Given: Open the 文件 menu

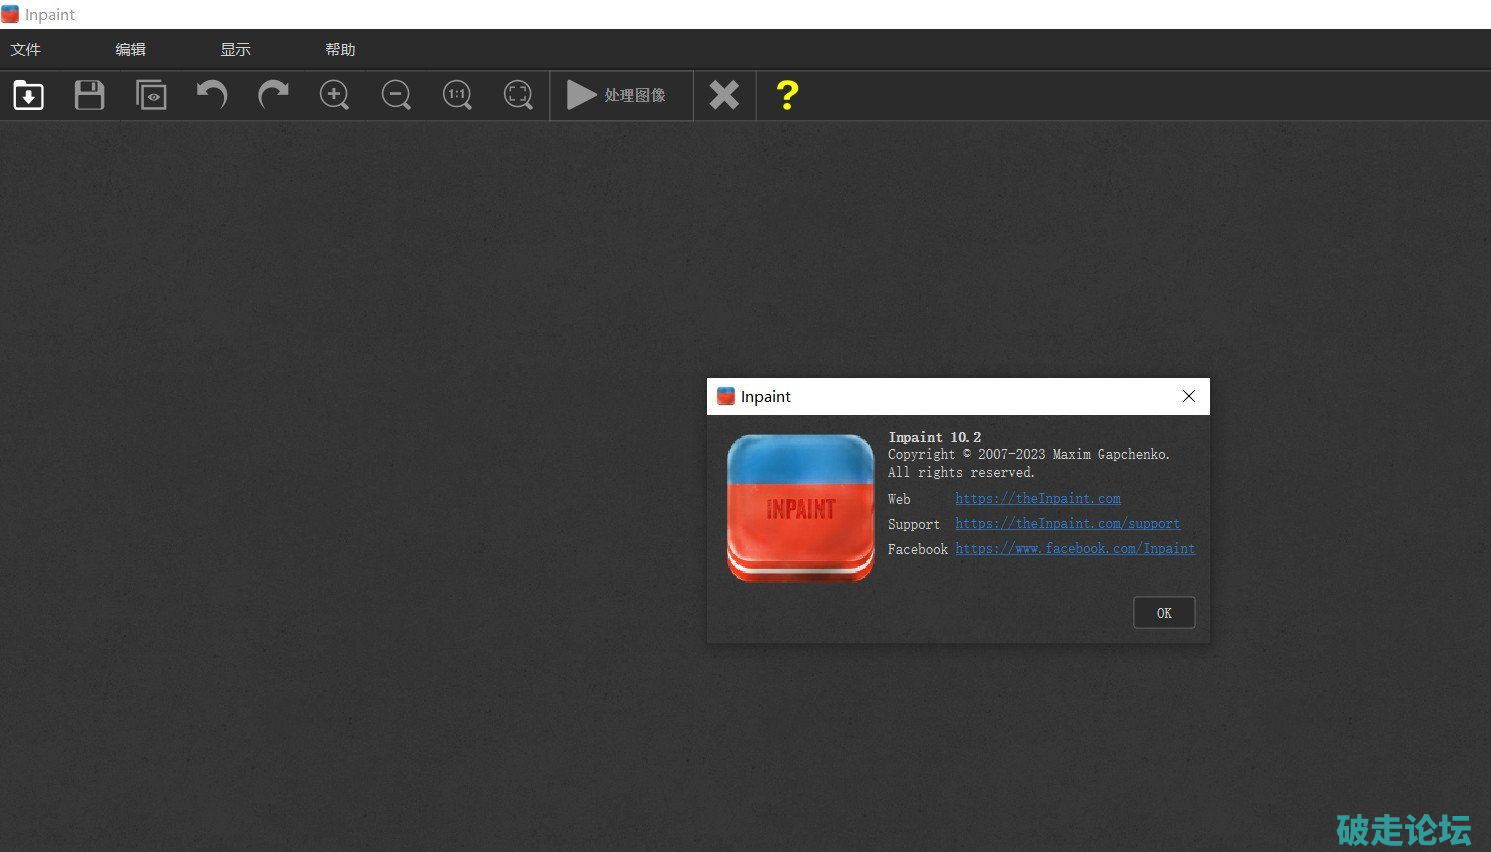Looking at the screenshot, I should point(26,49).
